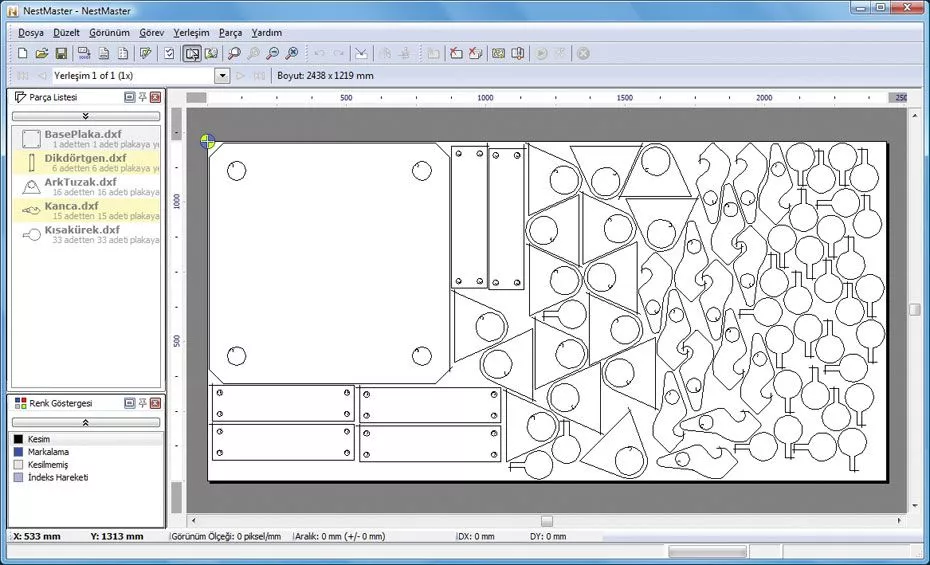Toggle the active select-pointer view icon
Image resolution: width=930 pixels, height=565 pixels.
192,53
